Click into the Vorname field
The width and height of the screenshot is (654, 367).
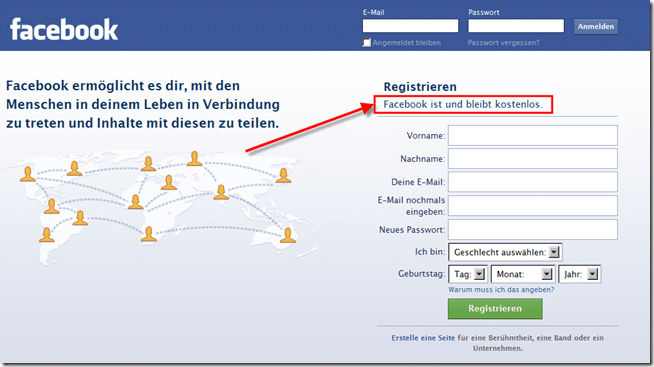click(533, 136)
